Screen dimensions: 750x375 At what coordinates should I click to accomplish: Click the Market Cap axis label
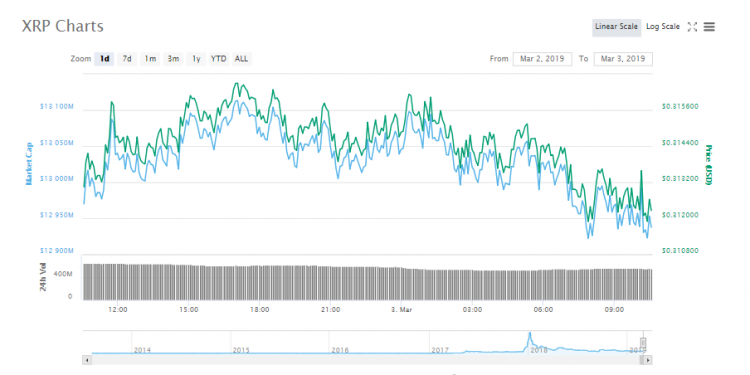(x=29, y=164)
